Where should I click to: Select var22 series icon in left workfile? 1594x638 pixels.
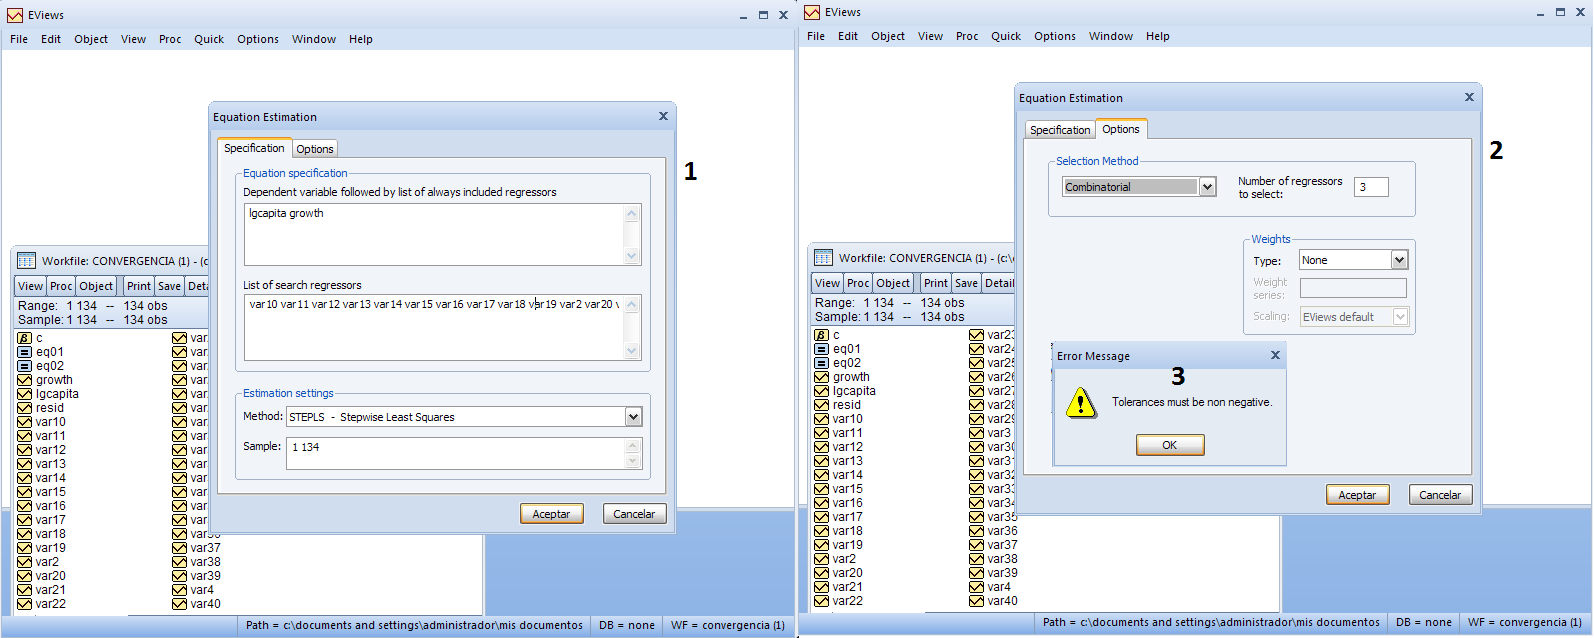click(x=24, y=604)
